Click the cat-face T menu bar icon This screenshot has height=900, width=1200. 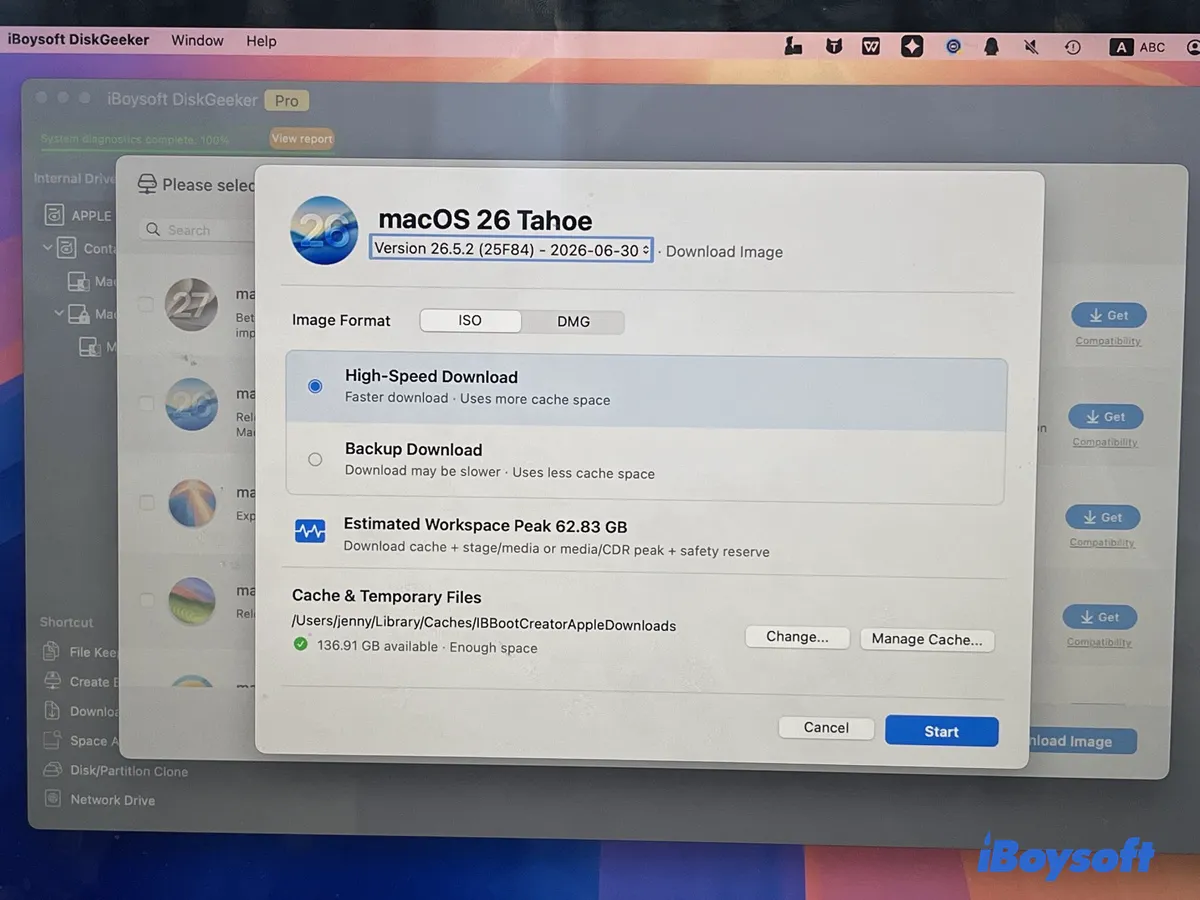[x=833, y=46]
